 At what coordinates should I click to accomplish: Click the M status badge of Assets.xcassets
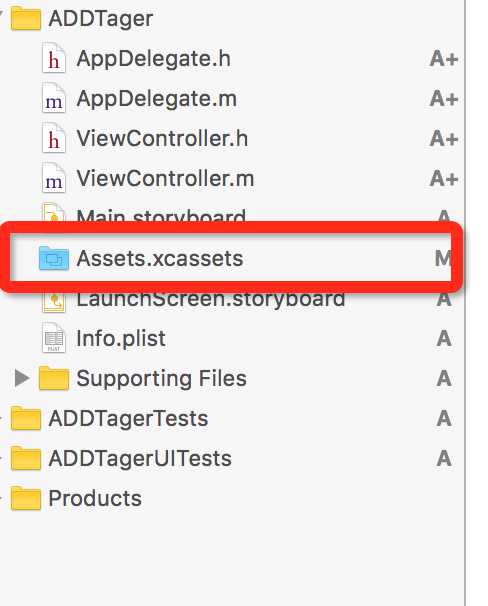(x=443, y=258)
